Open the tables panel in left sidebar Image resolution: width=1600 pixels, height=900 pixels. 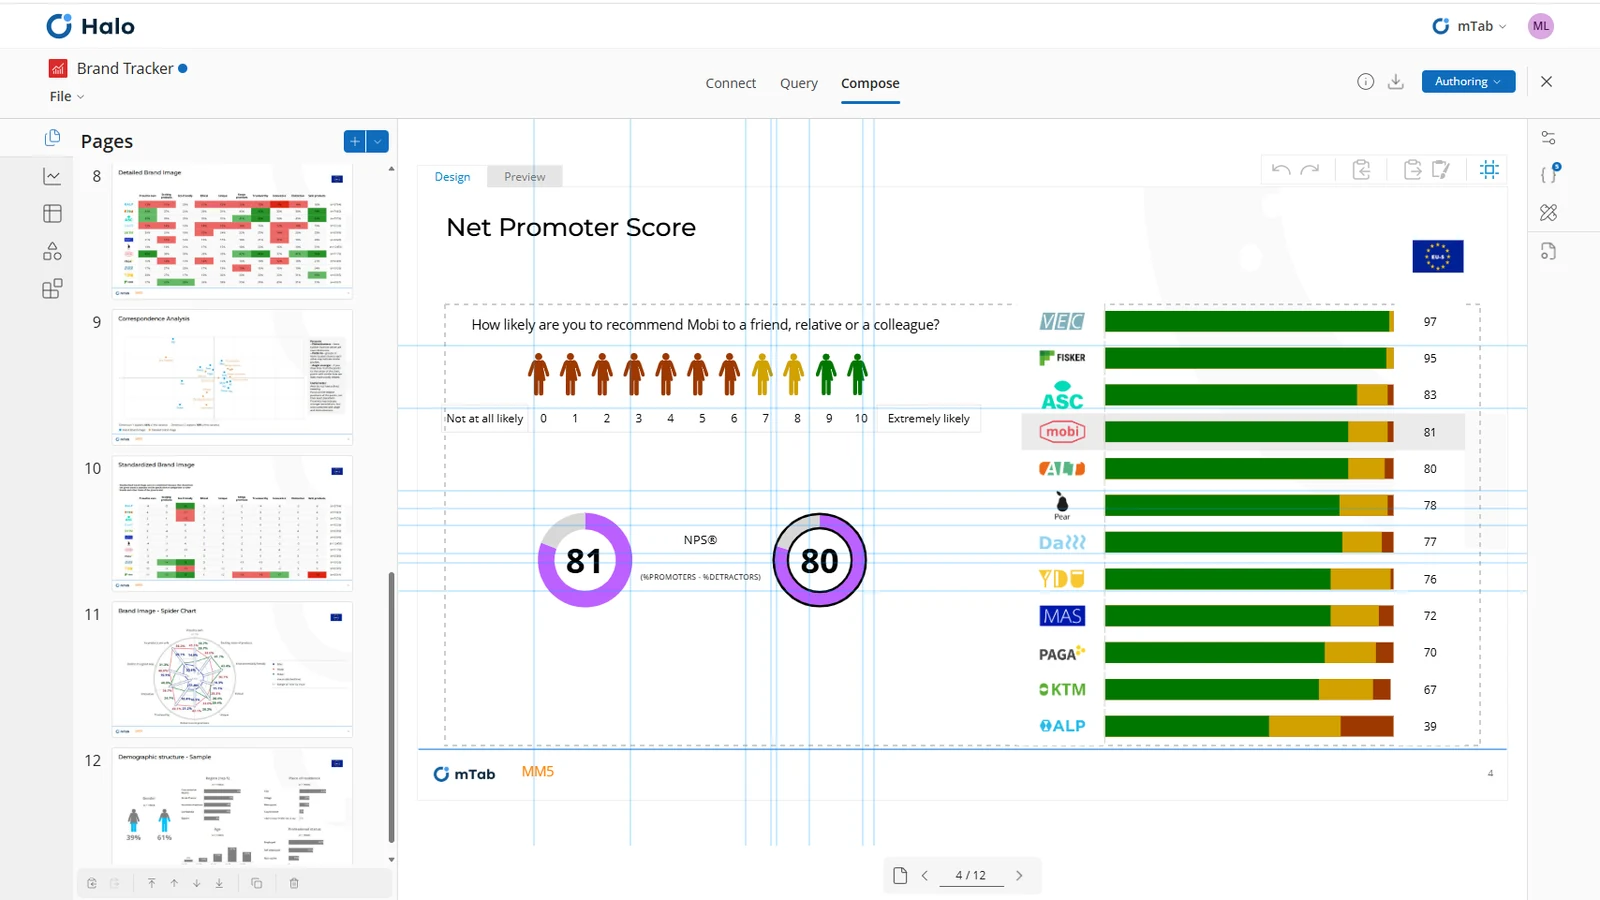coord(53,213)
